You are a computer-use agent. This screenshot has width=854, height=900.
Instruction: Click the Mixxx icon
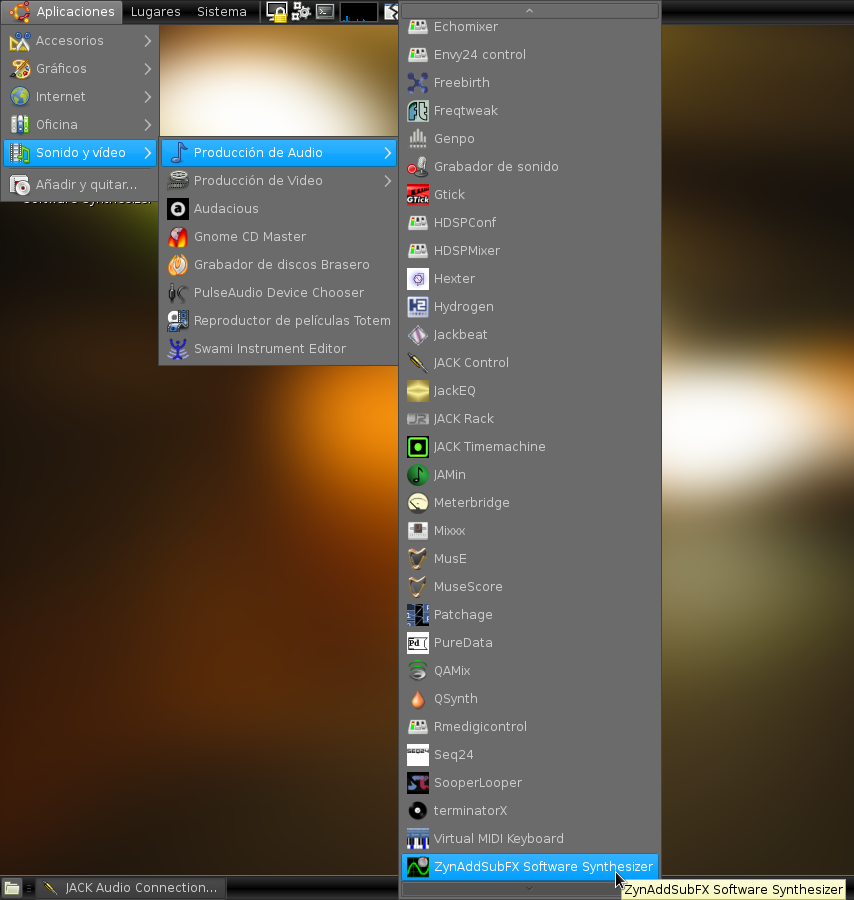[418, 531]
